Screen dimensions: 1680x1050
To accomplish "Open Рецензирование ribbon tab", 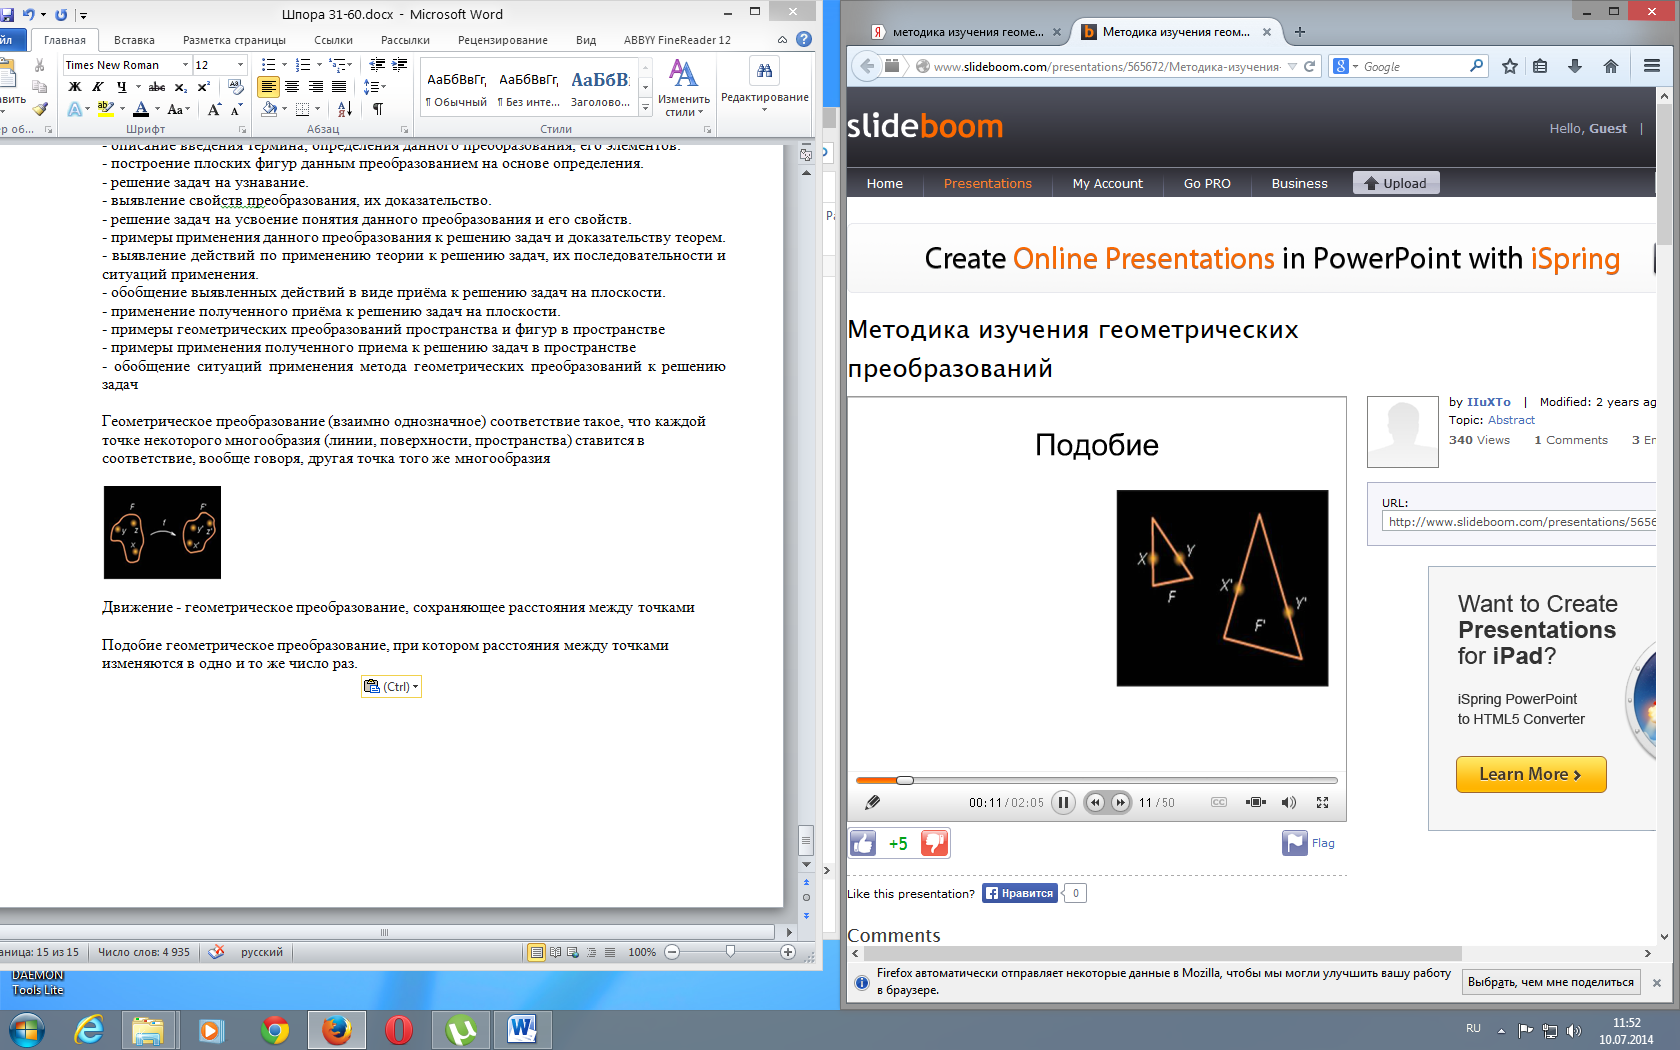I will click(502, 40).
